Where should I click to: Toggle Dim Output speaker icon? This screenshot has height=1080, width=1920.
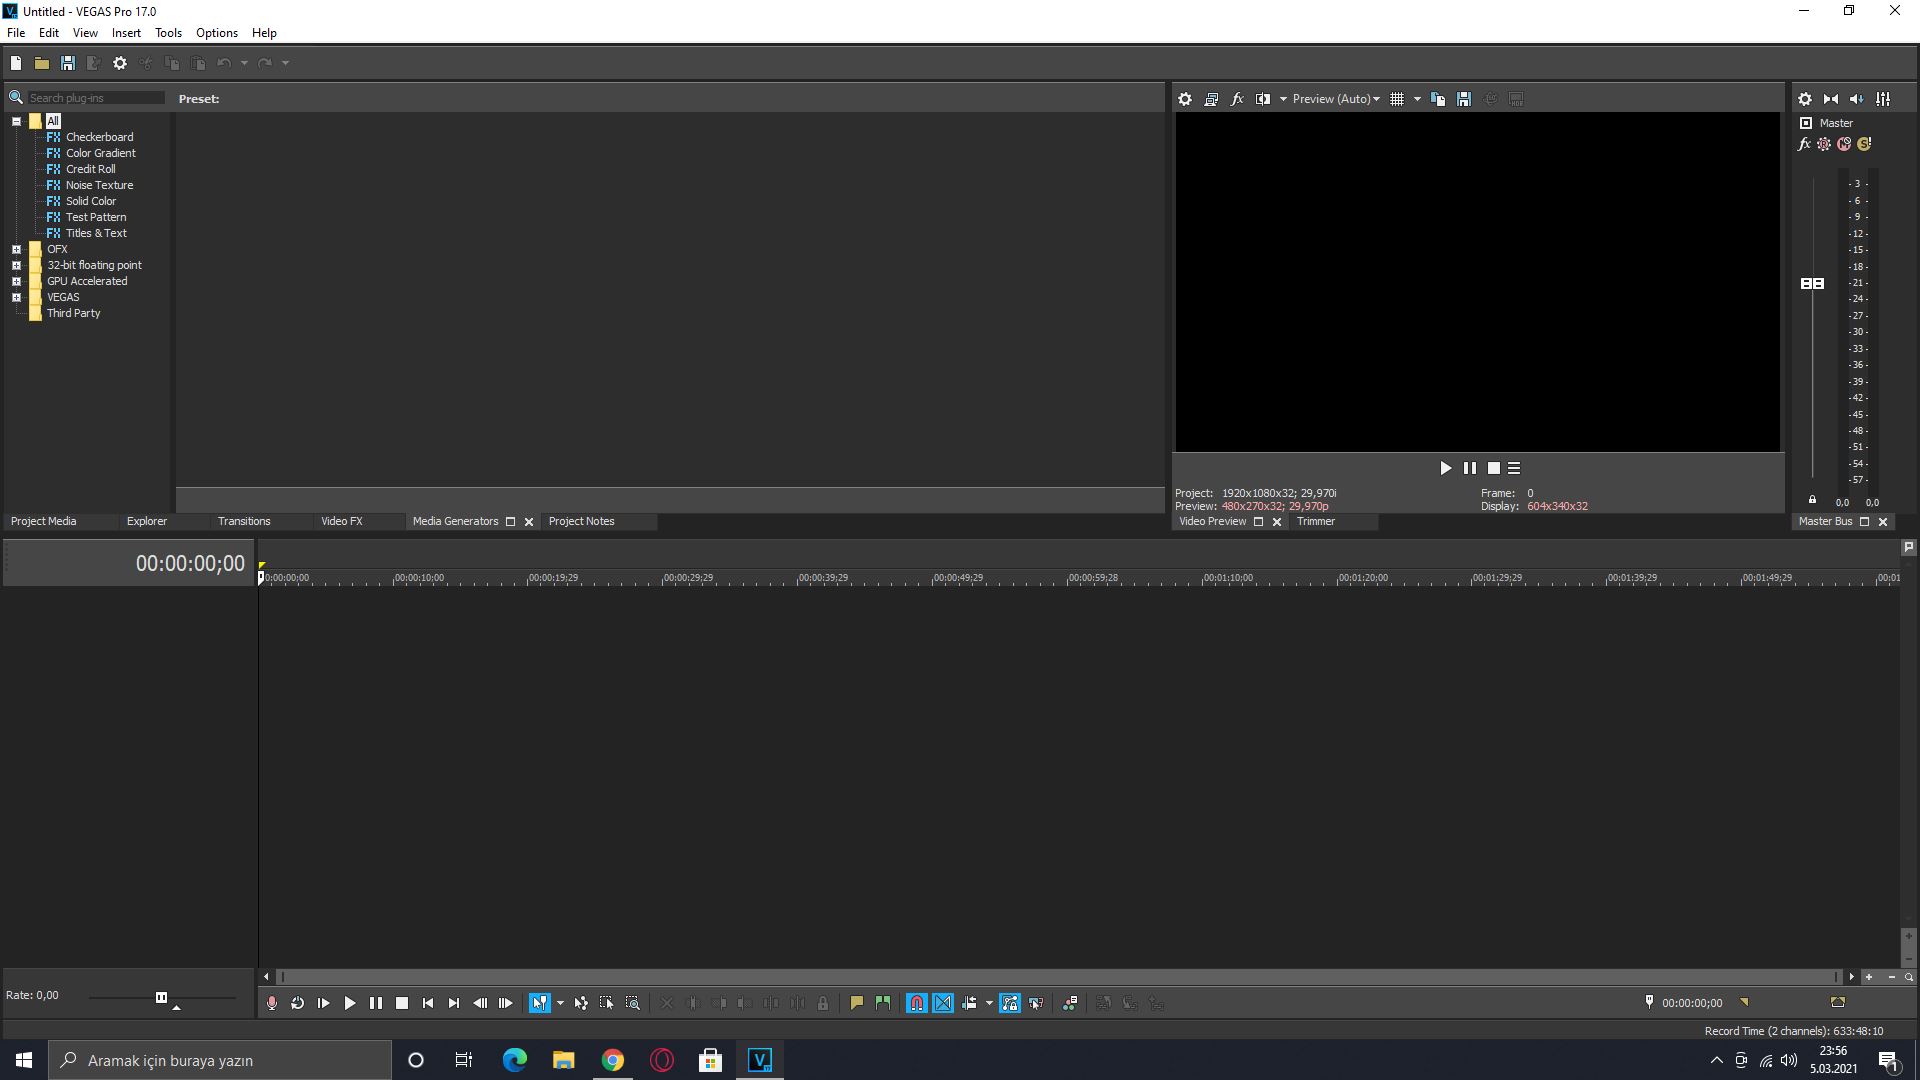click(x=1857, y=99)
